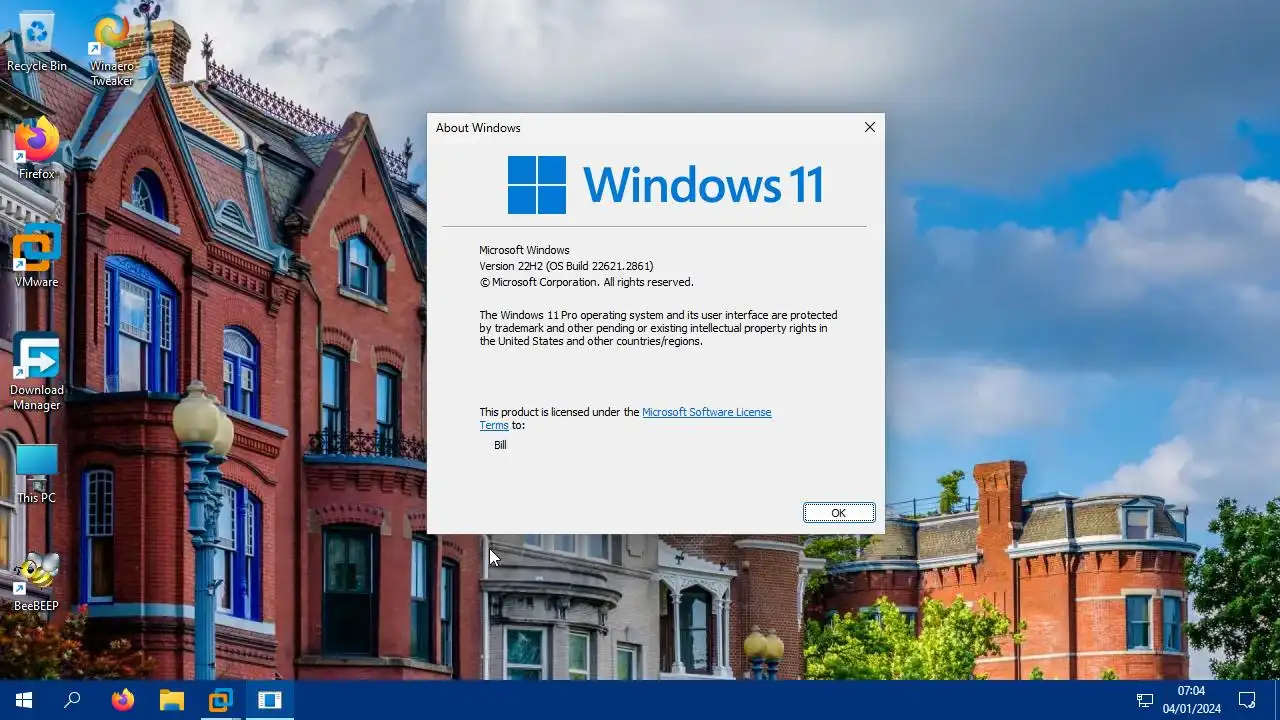The height and width of the screenshot is (720, 1280).
Task: Click the network icon in system tray
Action: [x=1145, y=700]
